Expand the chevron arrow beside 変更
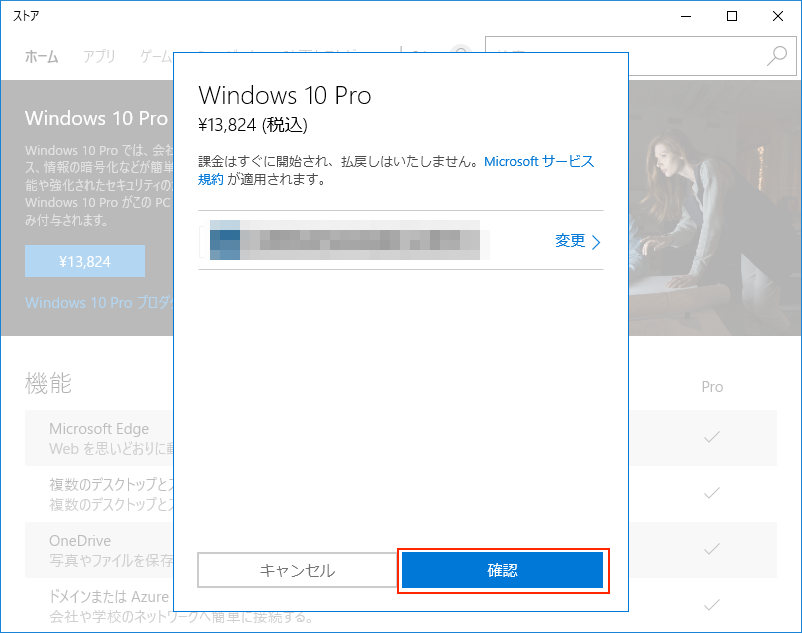The width and height of the screenshot is (802, 633). point(596,242)
